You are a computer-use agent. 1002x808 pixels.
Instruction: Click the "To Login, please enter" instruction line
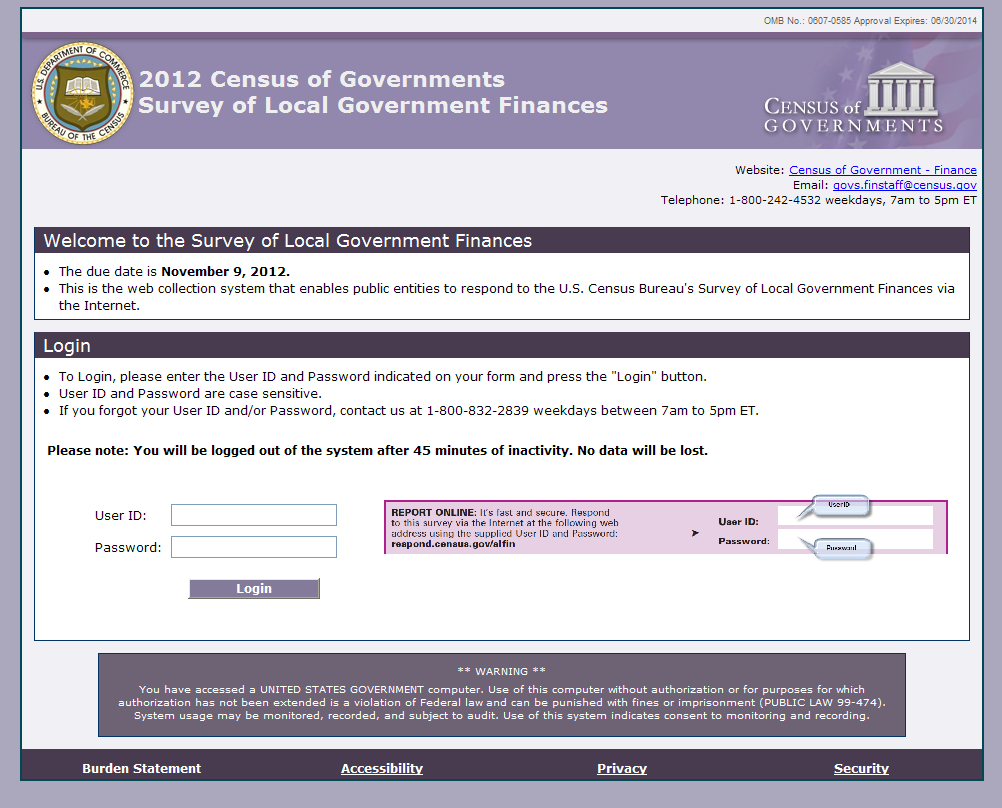point(383,377)
